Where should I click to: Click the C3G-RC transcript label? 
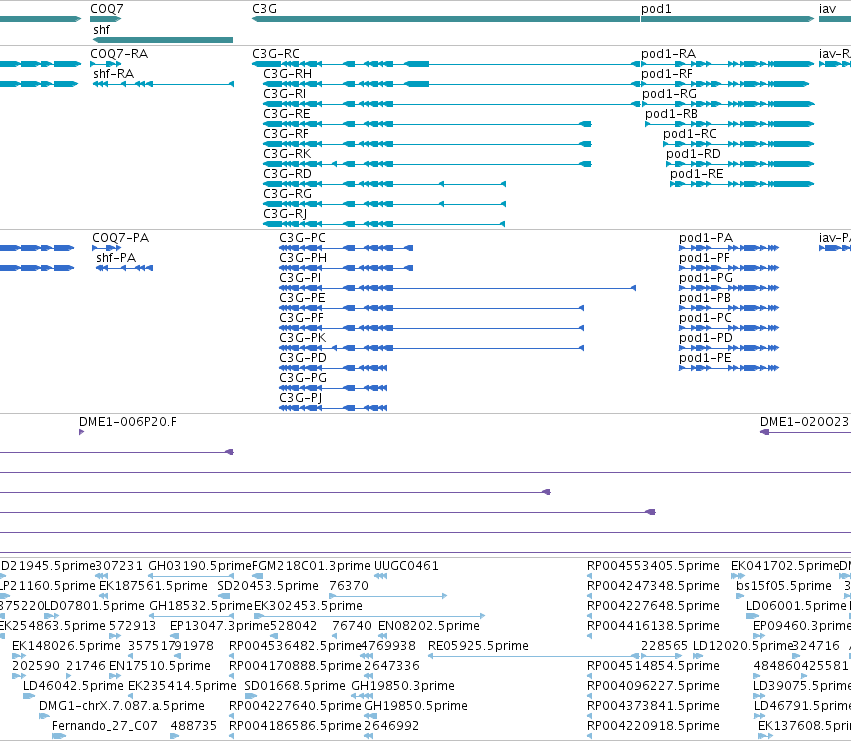point(276,54)
